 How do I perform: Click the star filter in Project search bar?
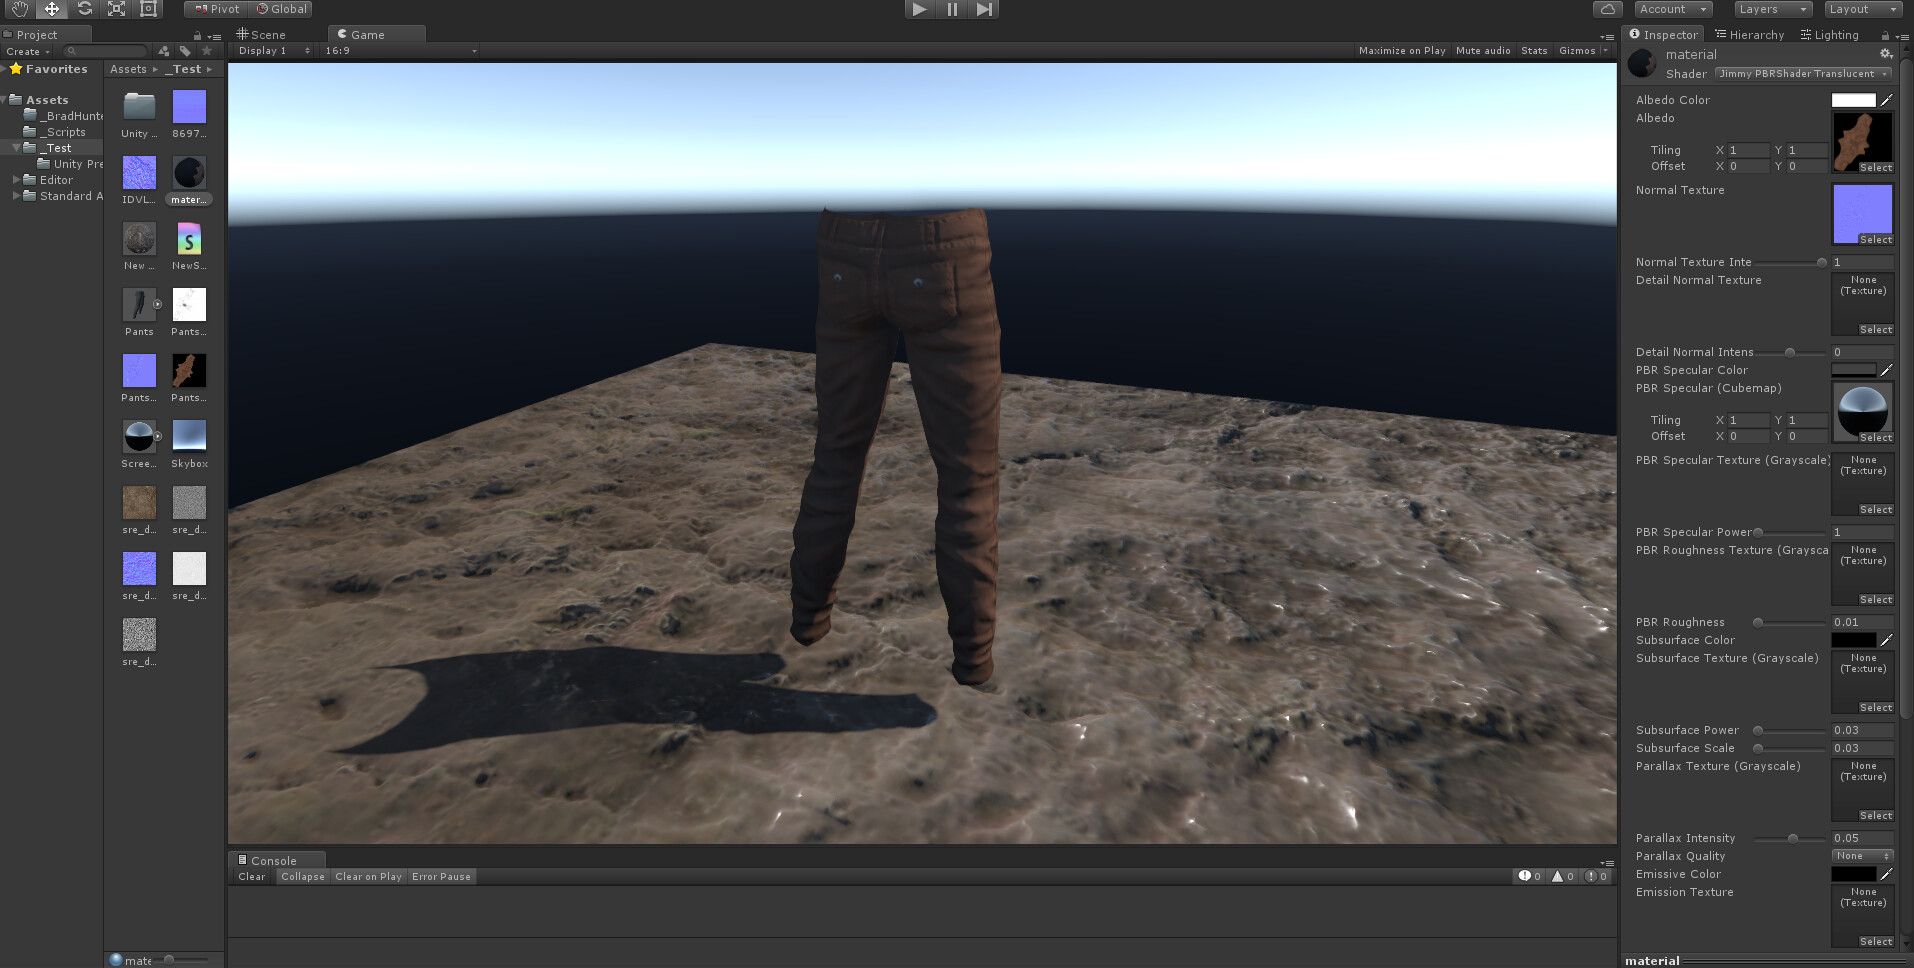click(206, 50)
